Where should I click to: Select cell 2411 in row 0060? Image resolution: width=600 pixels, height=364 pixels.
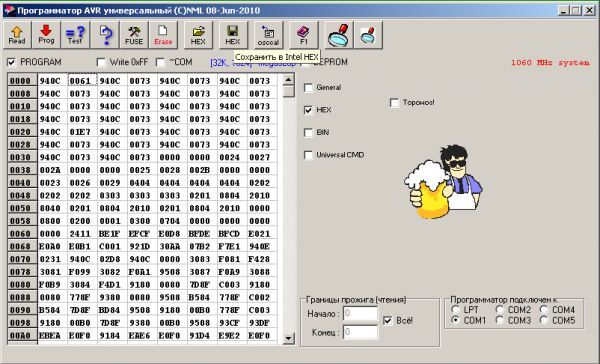pyautogui.click(x=83, y=233)
